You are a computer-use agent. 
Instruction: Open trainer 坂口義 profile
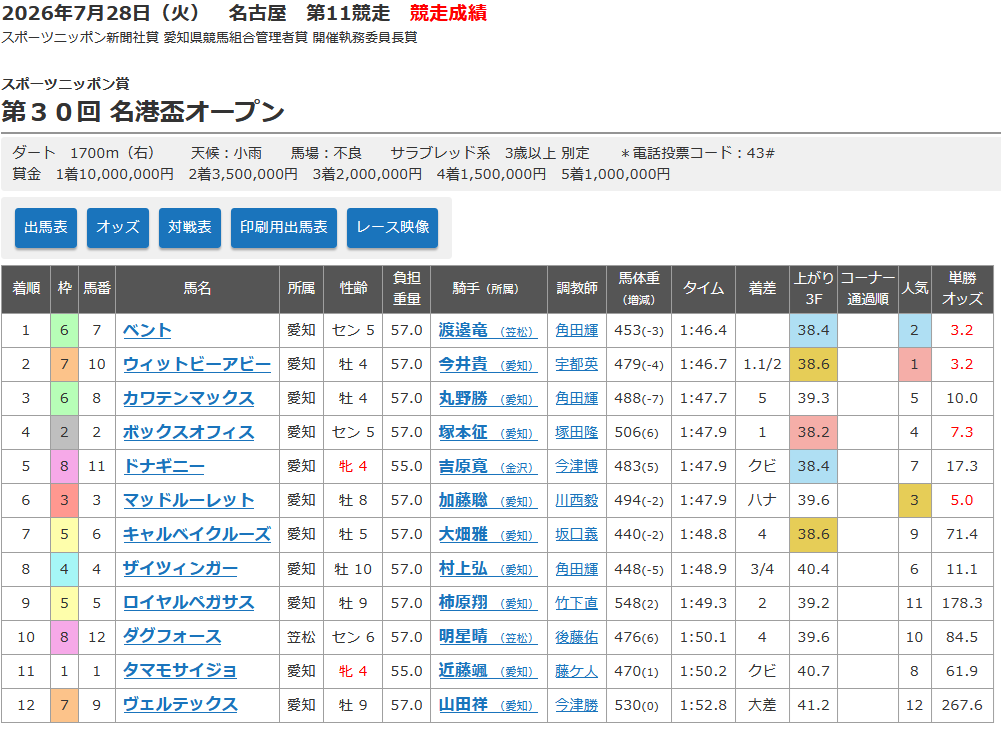point(576,534)
